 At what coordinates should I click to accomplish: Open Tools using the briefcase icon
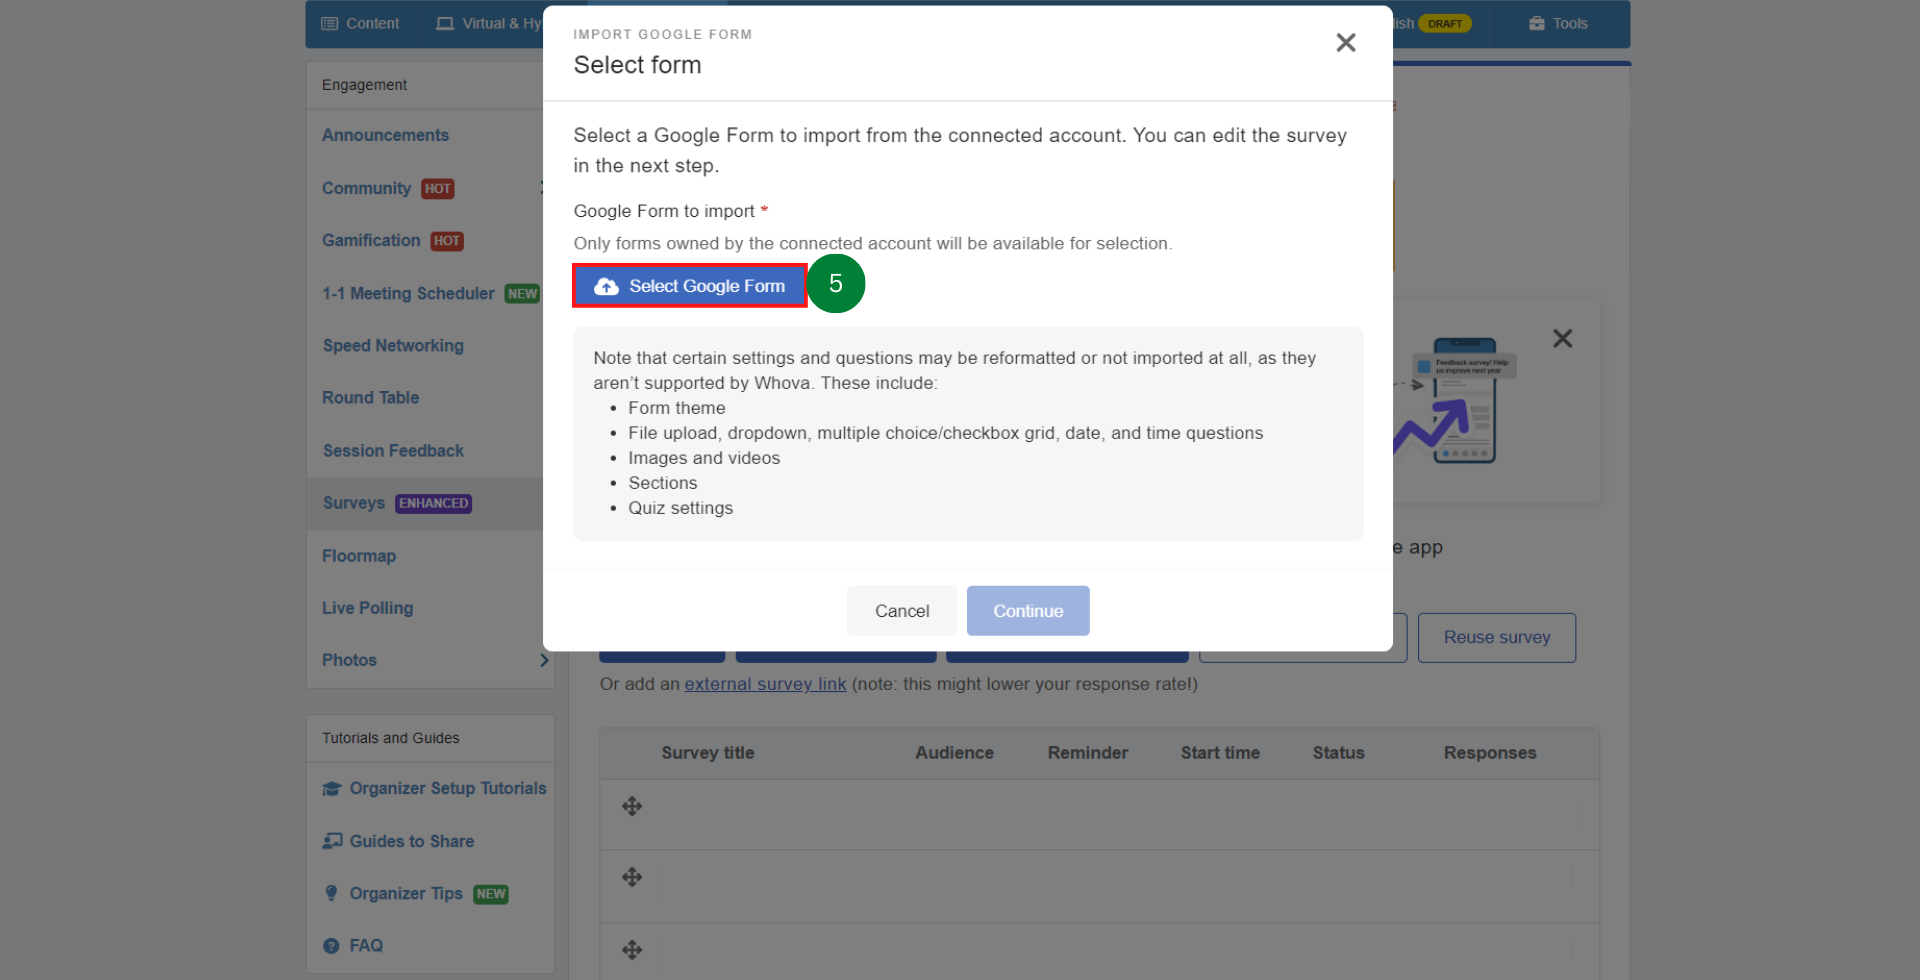[x=1537, y=23]
